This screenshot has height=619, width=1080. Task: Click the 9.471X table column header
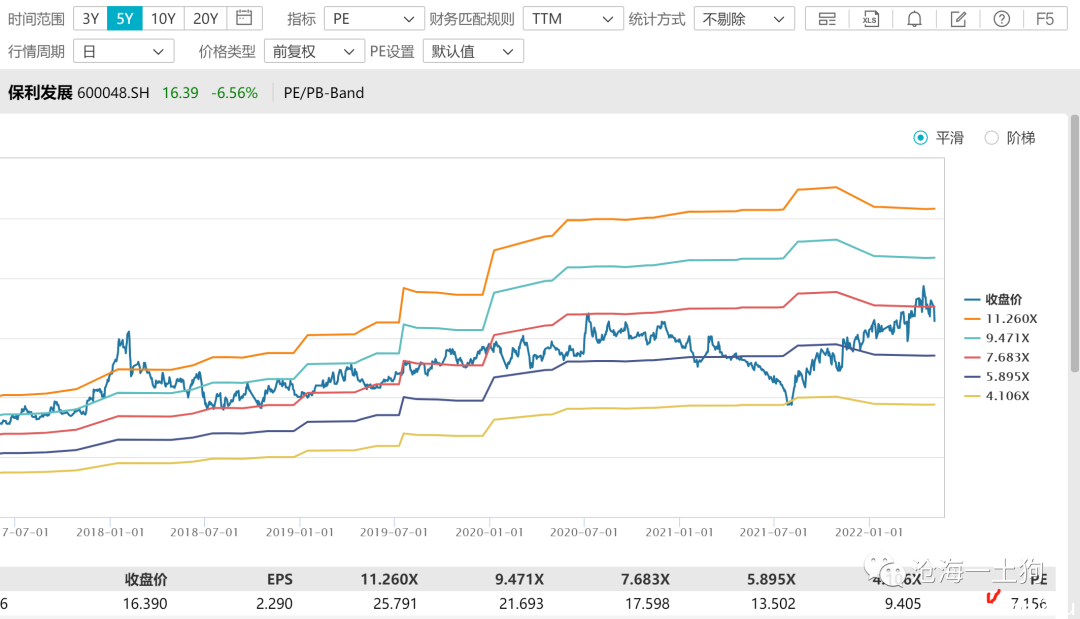pyautogui.click(x=519, y=580)
